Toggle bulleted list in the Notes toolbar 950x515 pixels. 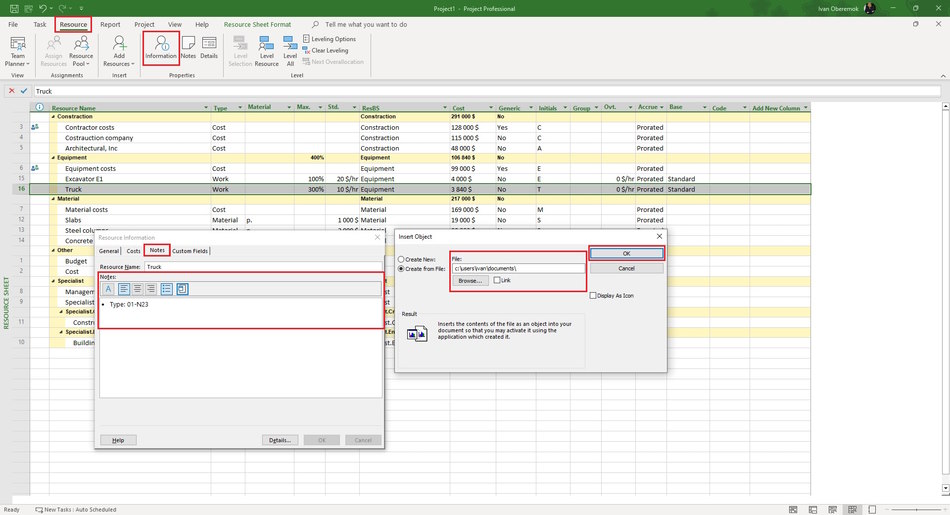[167, 289]
